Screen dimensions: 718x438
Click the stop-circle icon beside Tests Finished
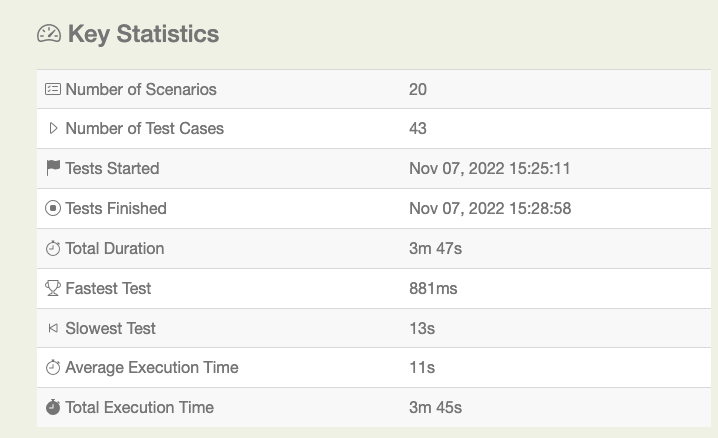[x=53, y=208]
